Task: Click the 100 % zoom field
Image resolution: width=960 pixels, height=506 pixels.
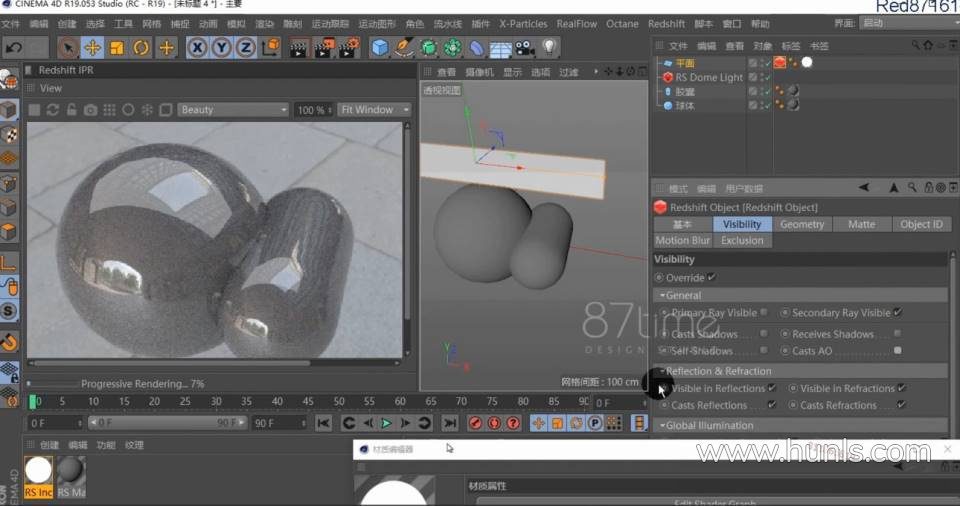Action: 313,110
